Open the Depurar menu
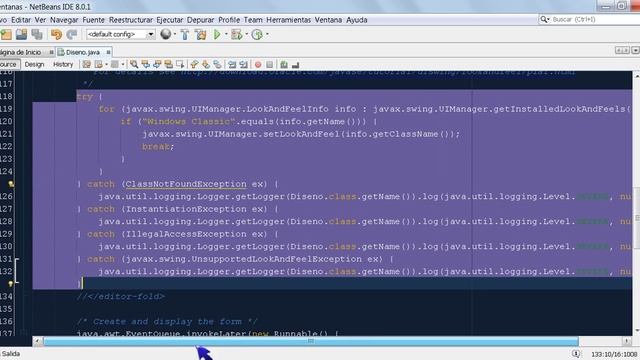Image resolution: width=640 pixels, height=360 pixels. pos(200,20)
